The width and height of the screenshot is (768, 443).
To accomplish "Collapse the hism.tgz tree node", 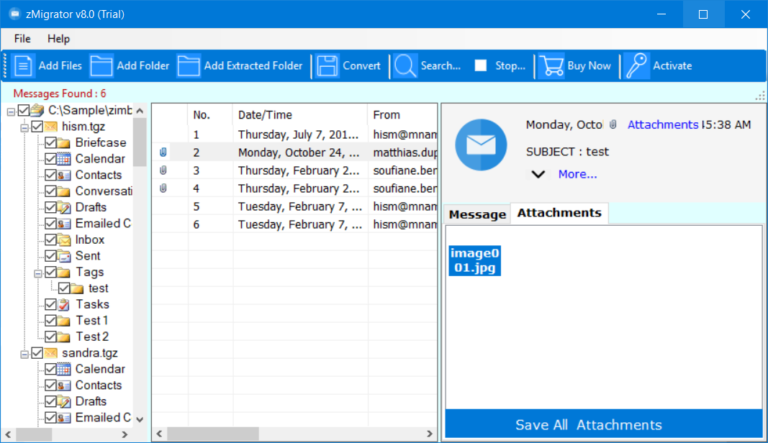I will (x=24, y=128).
